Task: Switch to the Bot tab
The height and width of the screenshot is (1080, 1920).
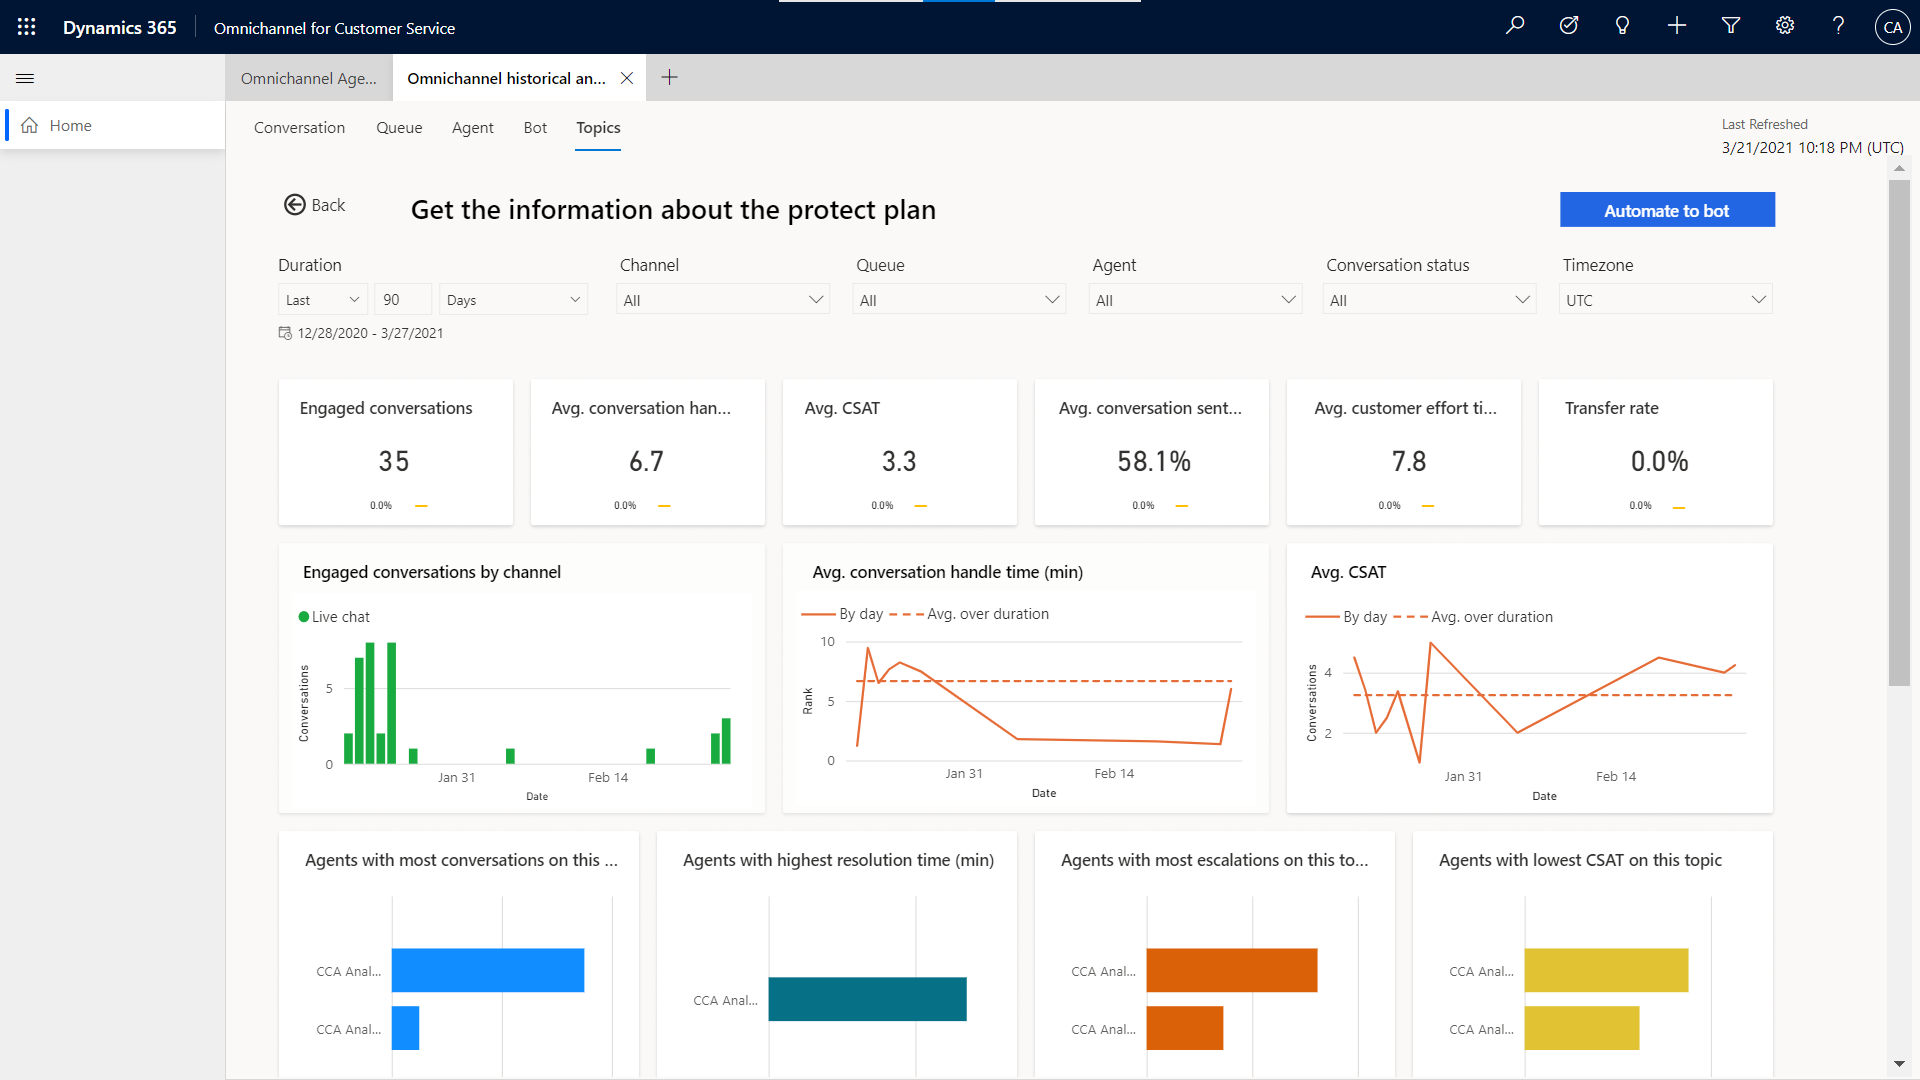Action: click(x=535, y=127)
